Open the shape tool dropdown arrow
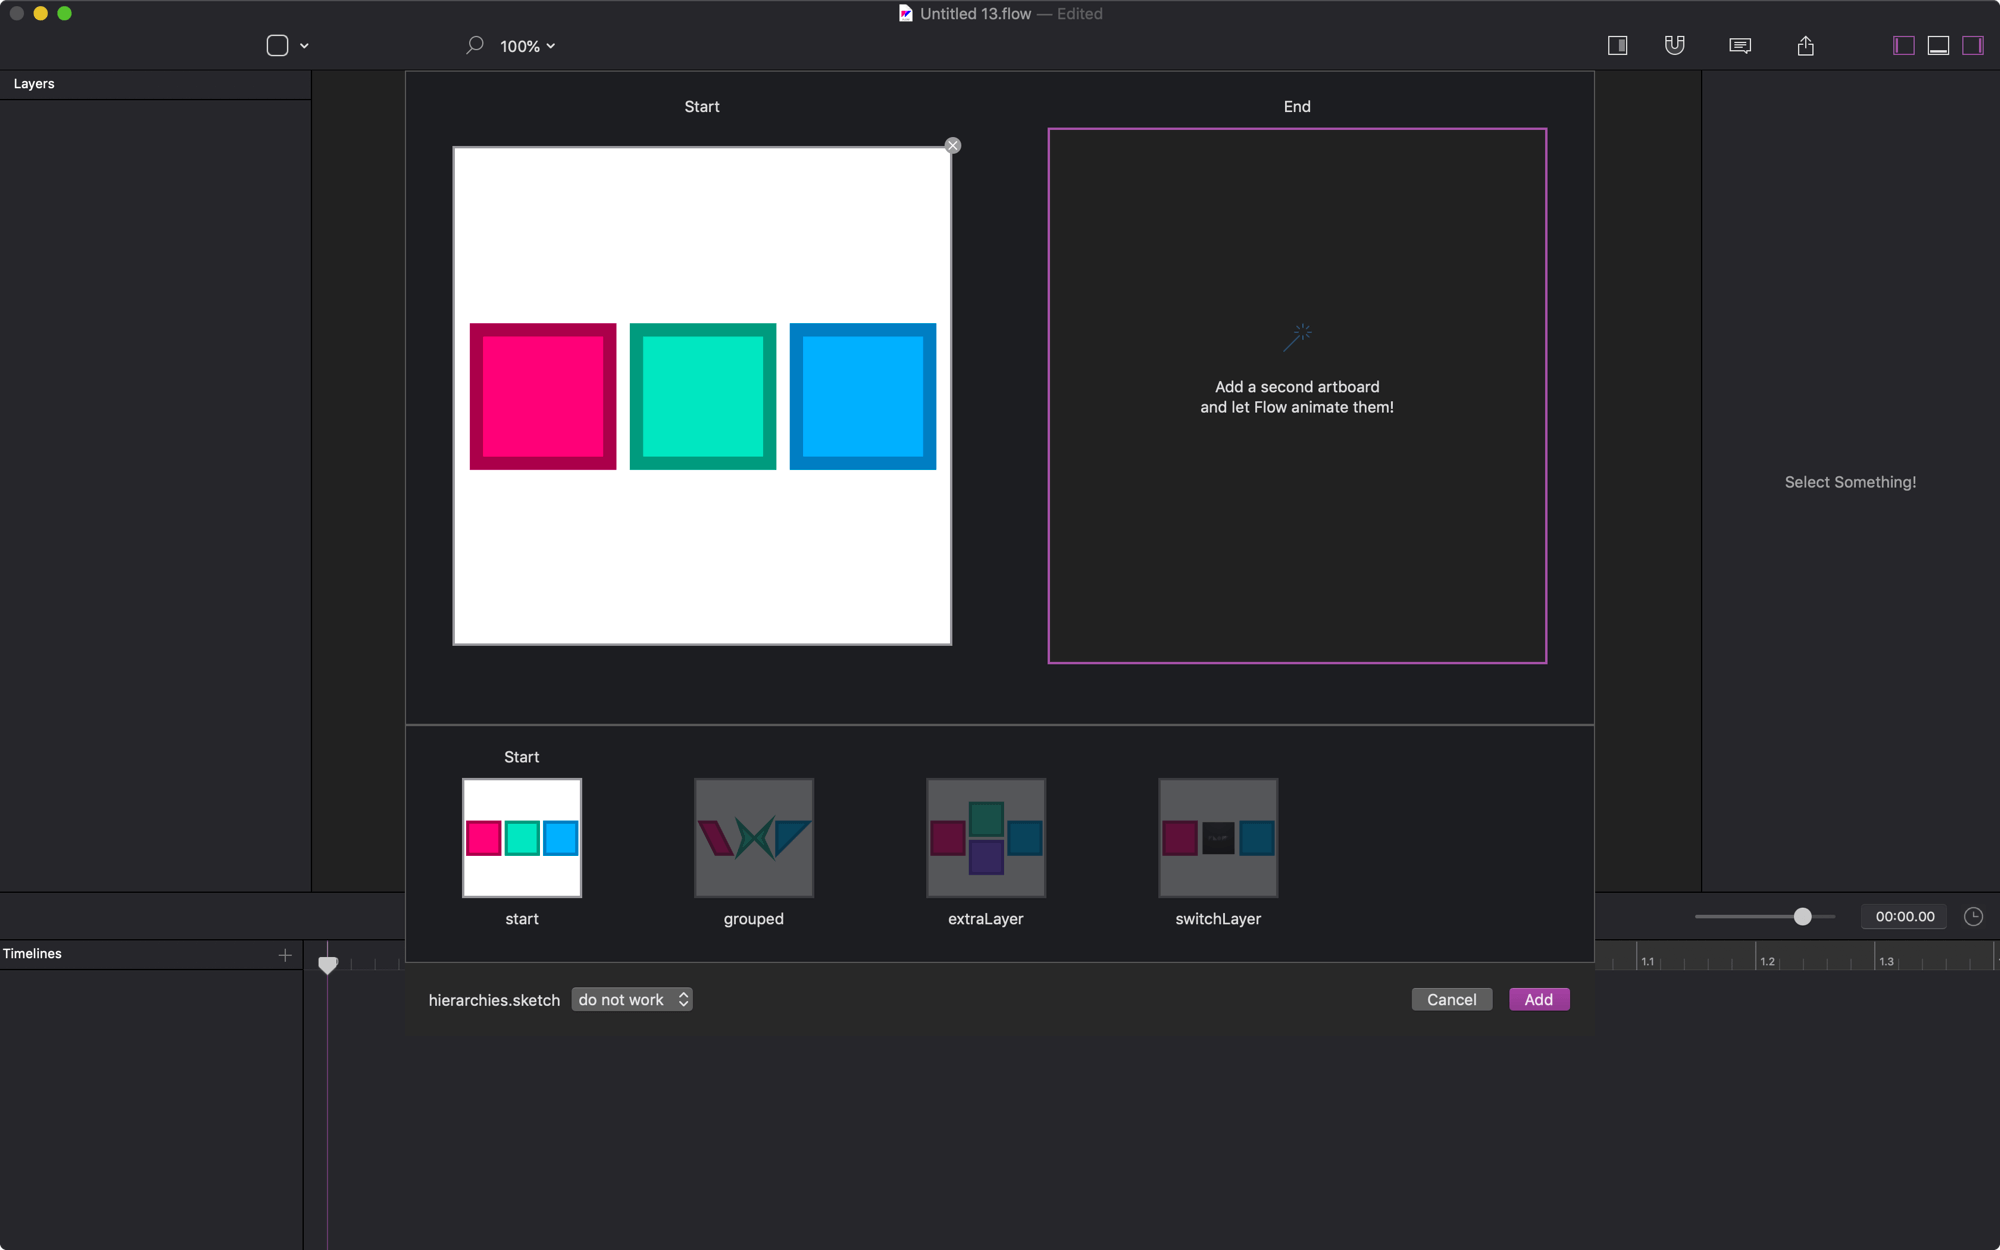Screen dimensions: 2000x1250 click(x=304, y=46)
